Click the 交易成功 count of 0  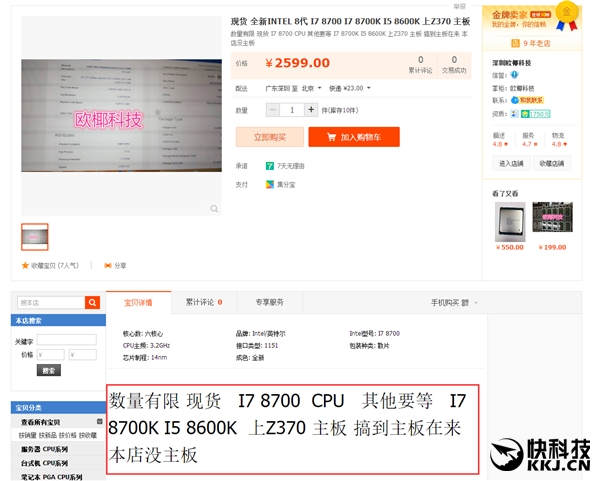click(454, 60)
